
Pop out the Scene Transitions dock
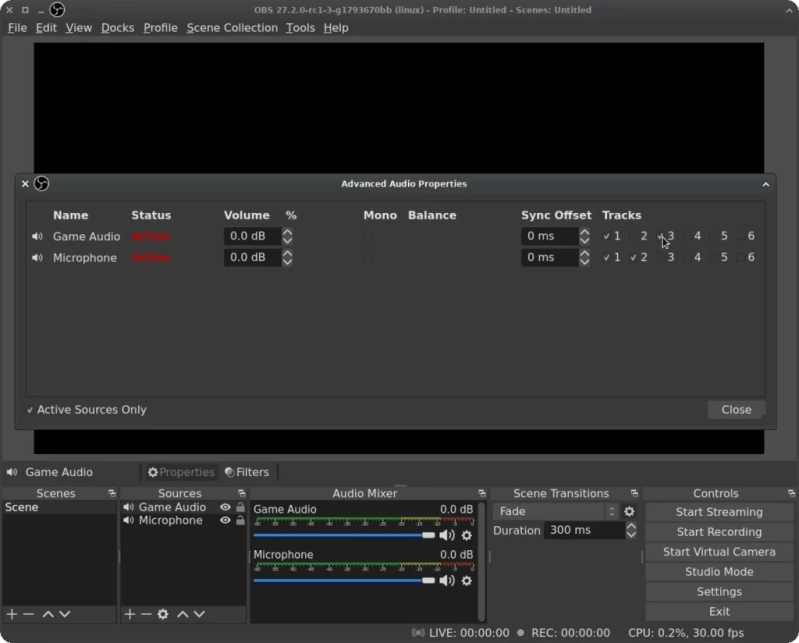coord(634,493)
